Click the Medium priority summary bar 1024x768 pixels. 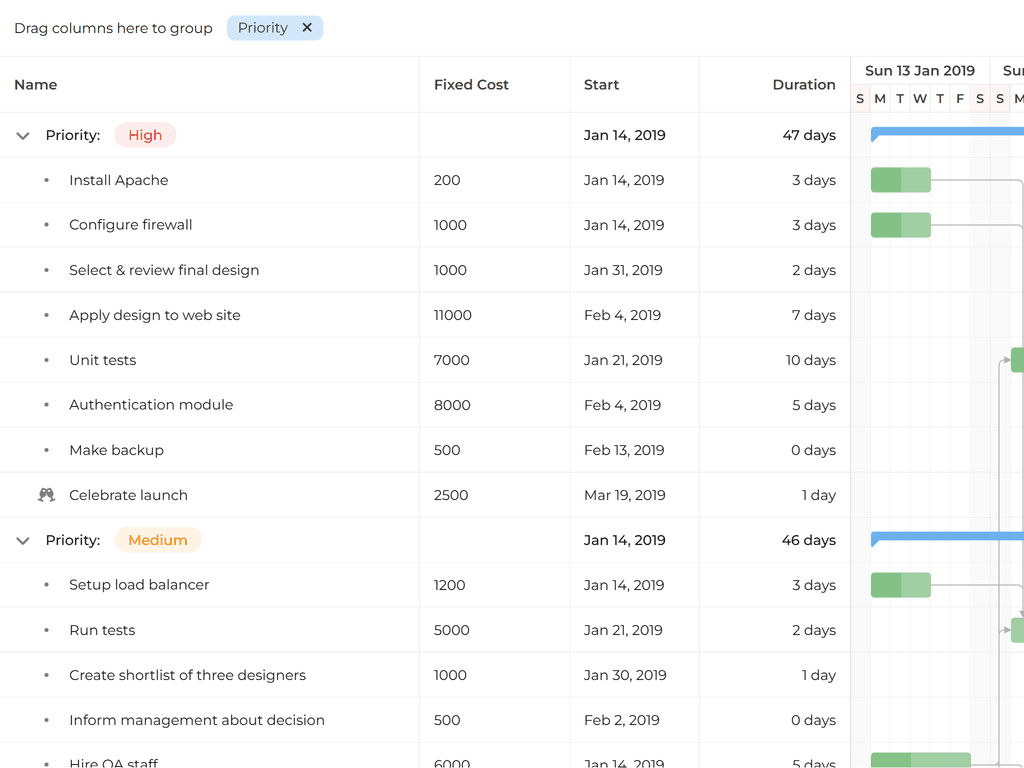946,537
